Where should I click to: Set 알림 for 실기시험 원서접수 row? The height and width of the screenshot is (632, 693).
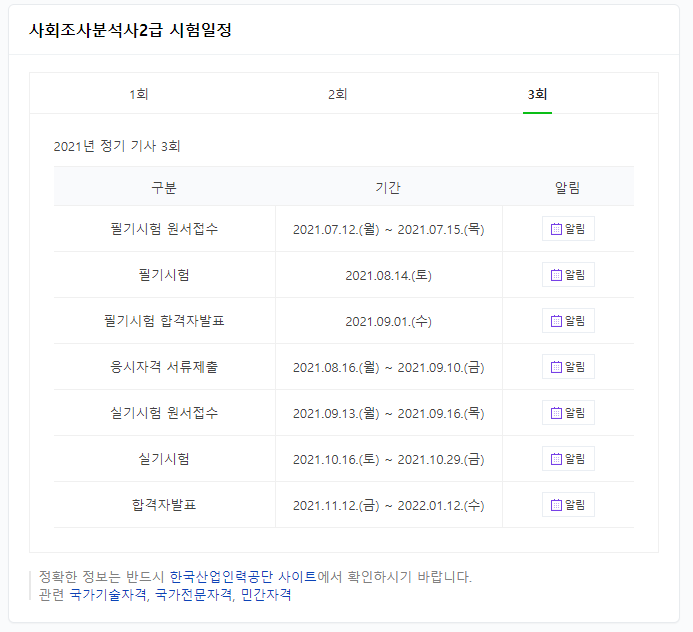coord(568,413)
